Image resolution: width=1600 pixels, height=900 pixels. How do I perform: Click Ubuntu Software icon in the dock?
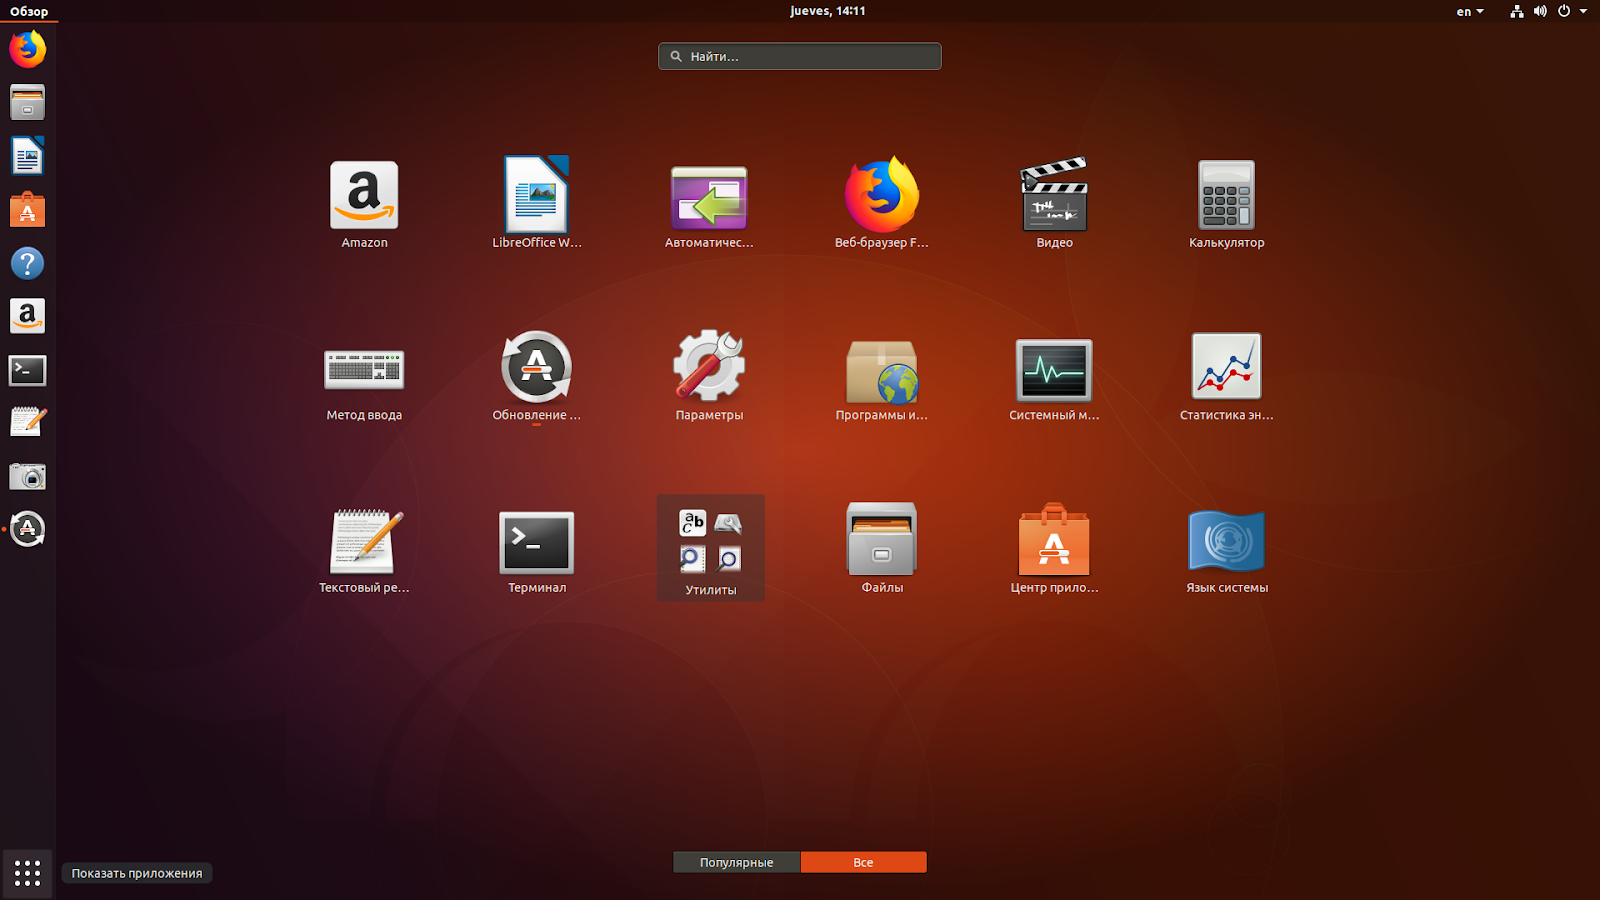point(28,210)
